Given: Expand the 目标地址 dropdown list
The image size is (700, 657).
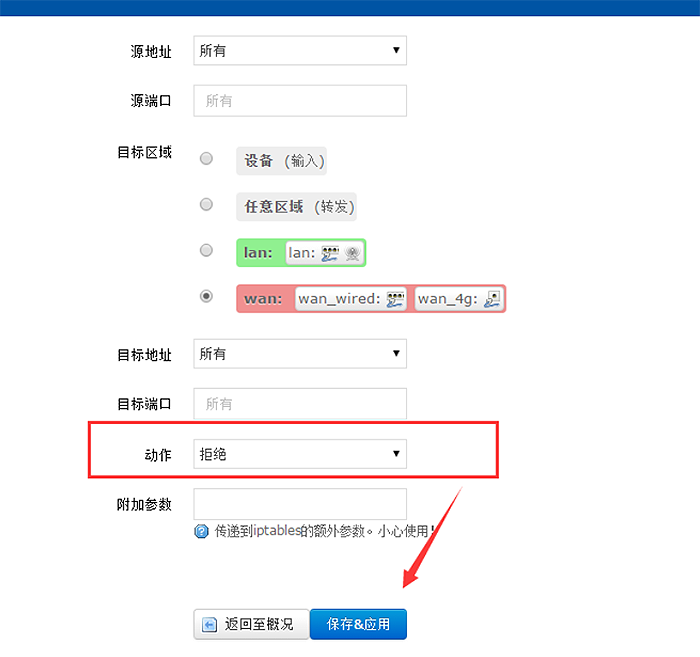Looking at the screenshot, I should [300, 354].
